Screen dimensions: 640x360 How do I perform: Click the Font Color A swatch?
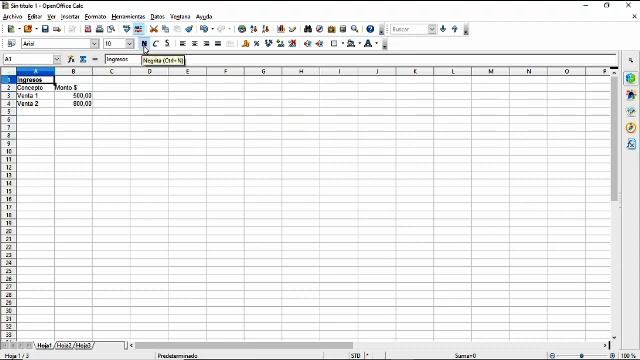[368, 43]
